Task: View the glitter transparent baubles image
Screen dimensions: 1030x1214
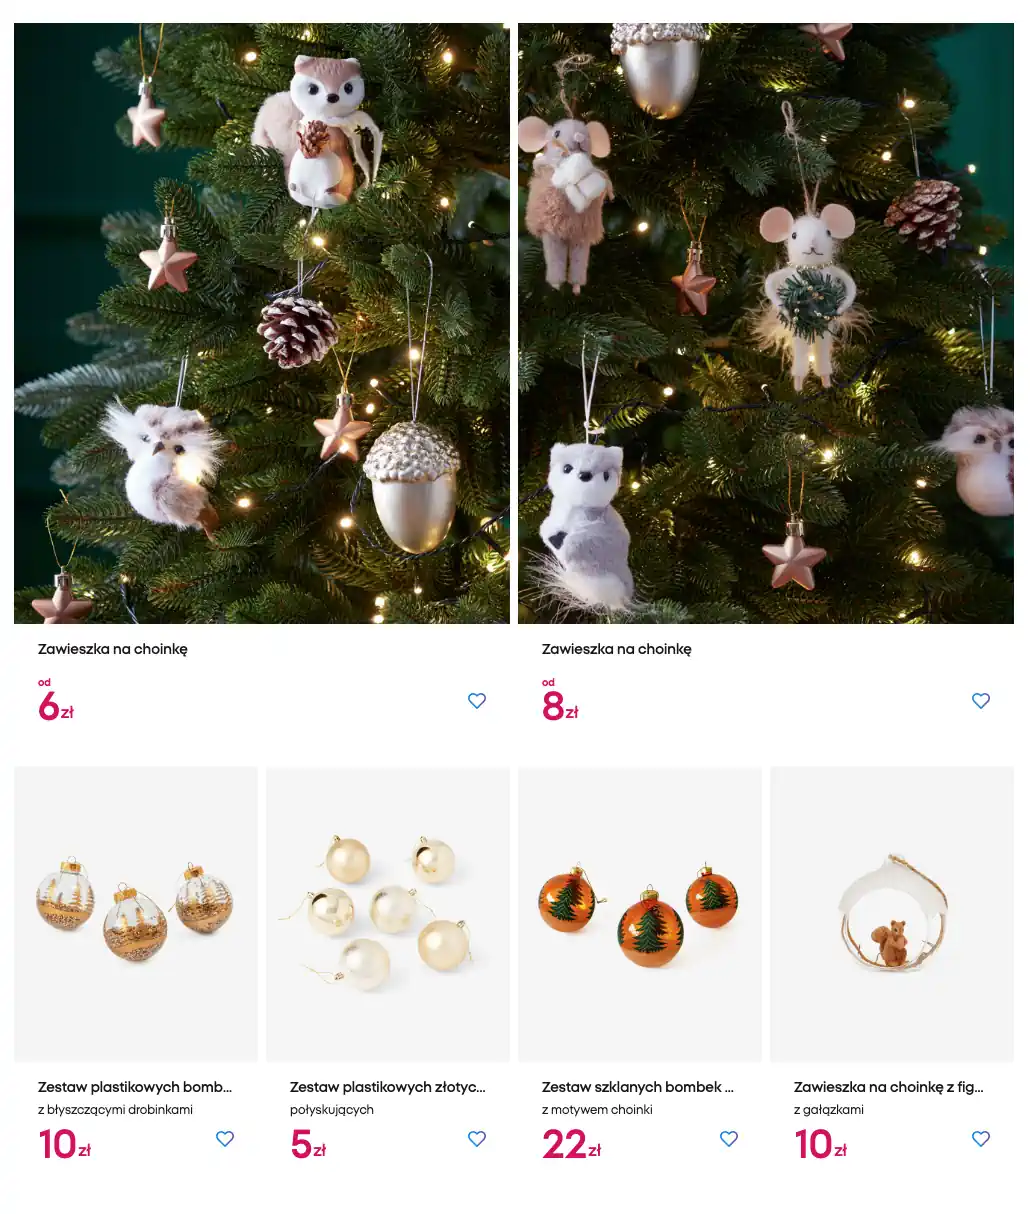Action: tap(136, 914)
